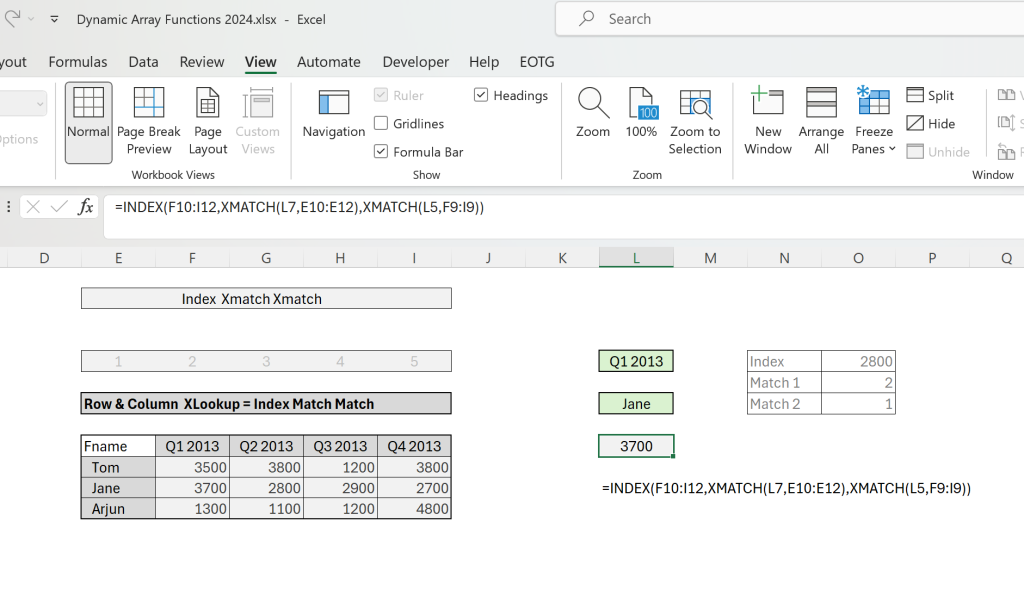
Task: Open the Navigation pane
Action: pos(334,114)
